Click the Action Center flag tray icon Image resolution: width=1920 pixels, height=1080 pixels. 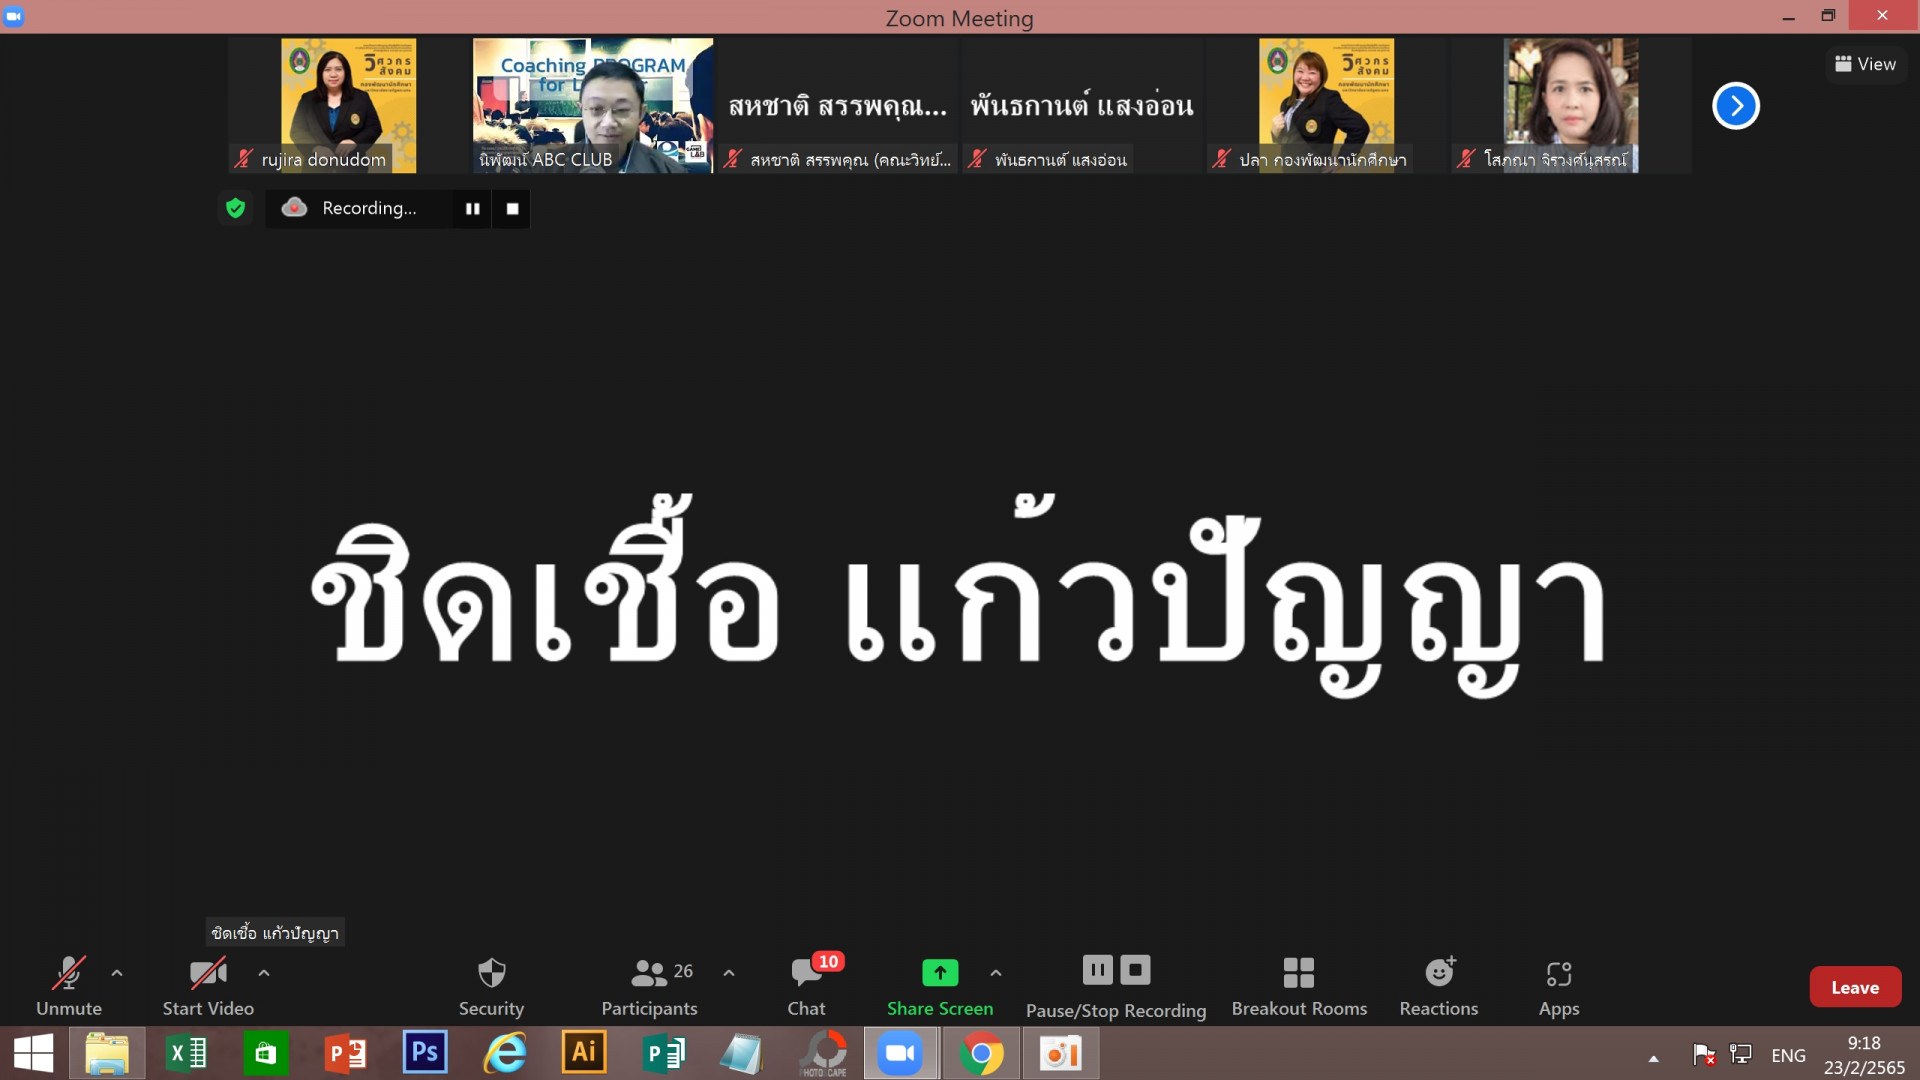[x=1704, y=1054]
